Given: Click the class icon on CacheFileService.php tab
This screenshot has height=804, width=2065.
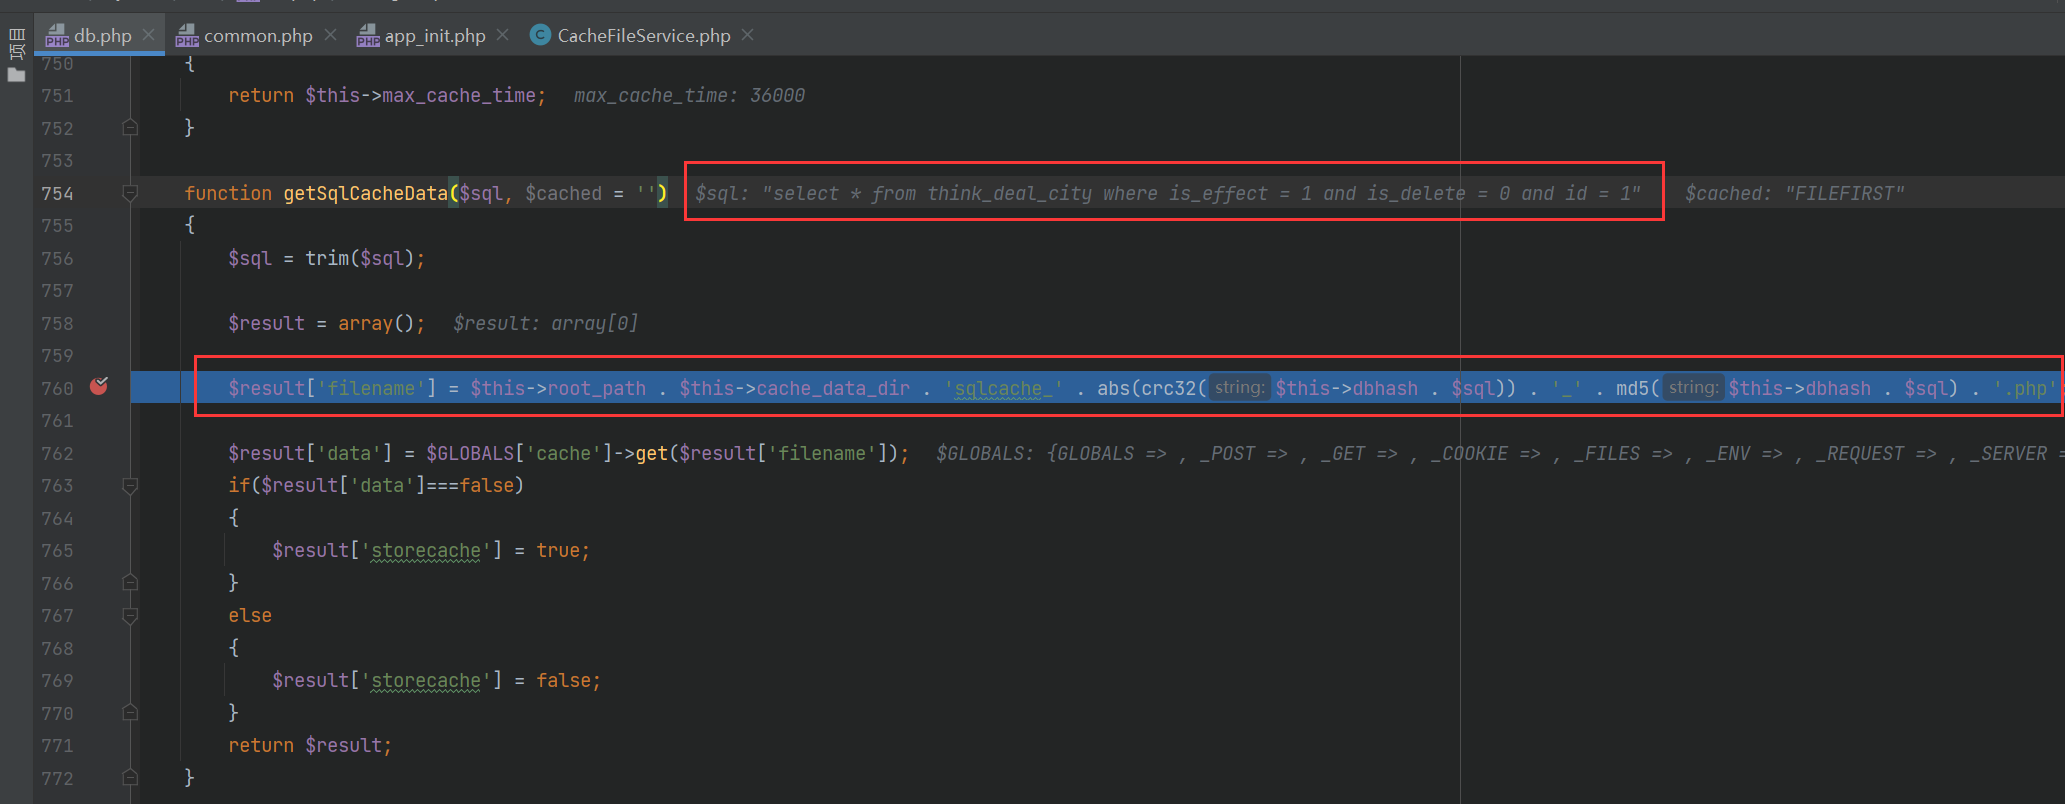Looking at the screenshot, I should tap(540, 35).
